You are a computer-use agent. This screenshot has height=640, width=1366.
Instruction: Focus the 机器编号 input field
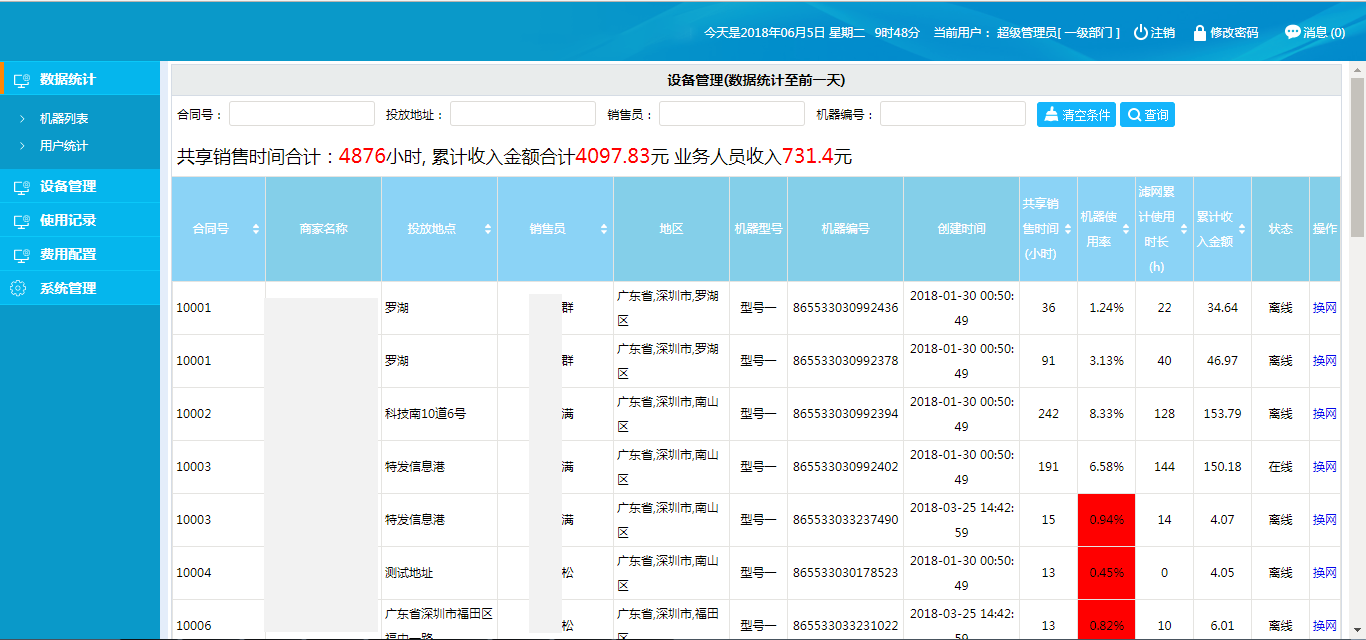coord(953,114)
